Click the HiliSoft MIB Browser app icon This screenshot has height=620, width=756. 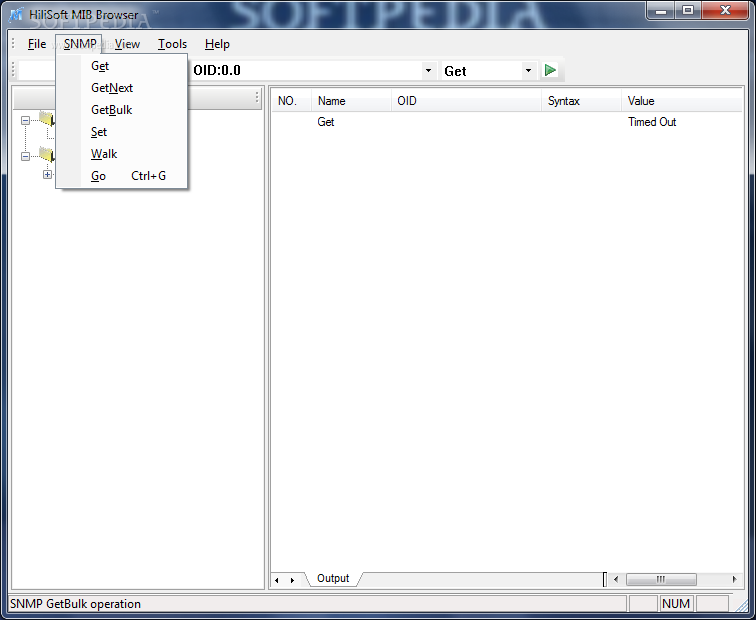16,14
